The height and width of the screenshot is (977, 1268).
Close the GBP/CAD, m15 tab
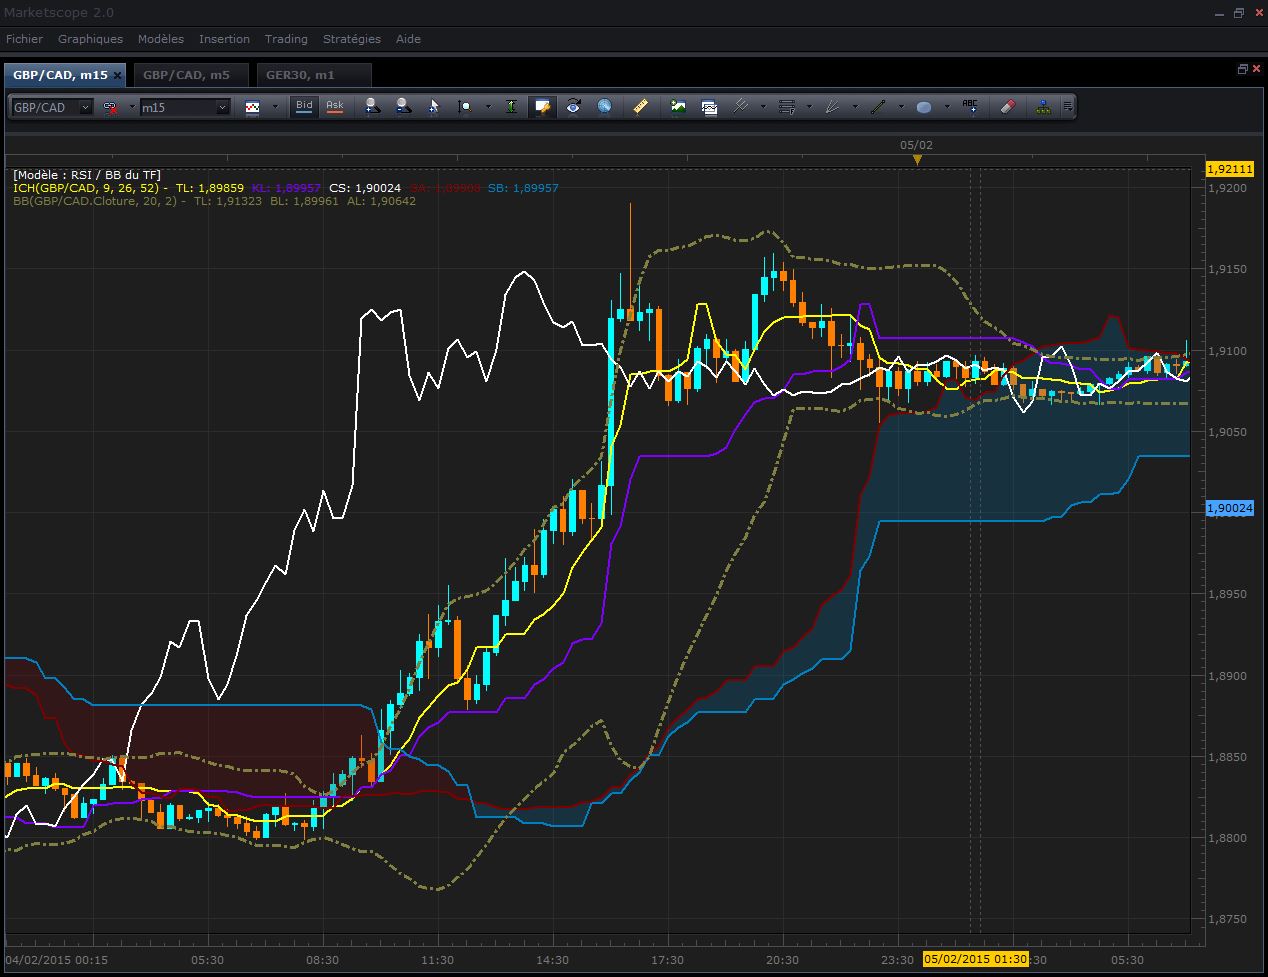117,75
